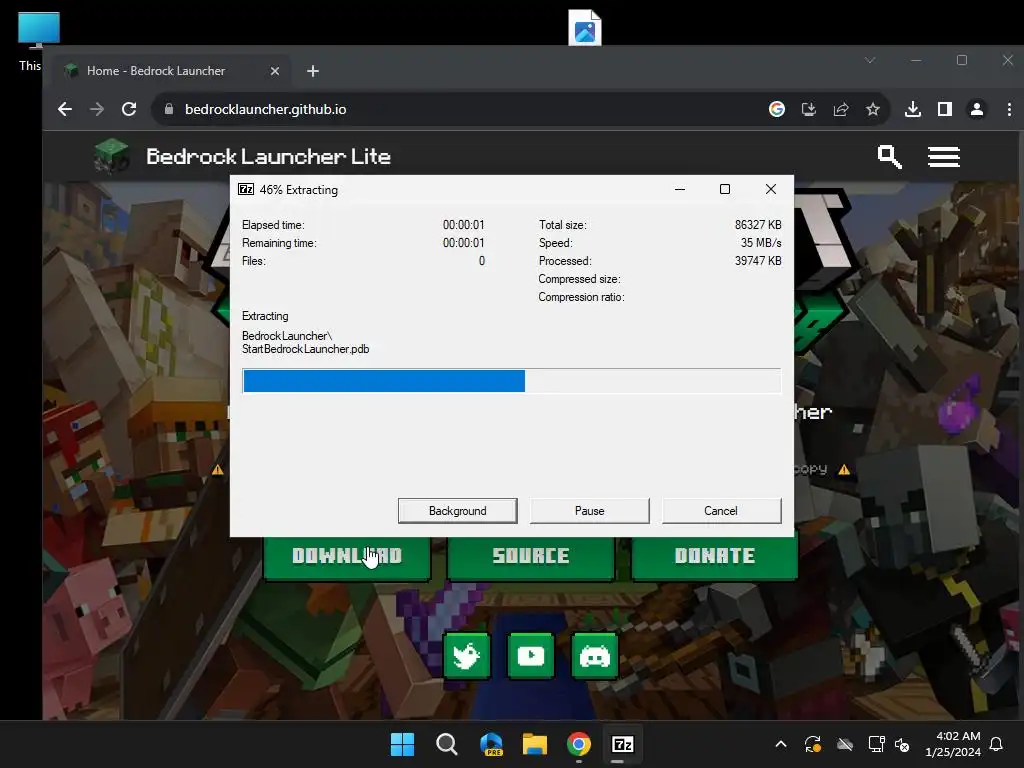Show hidden tray icons chevron
1024x768 pixels.
pos(780,744)
